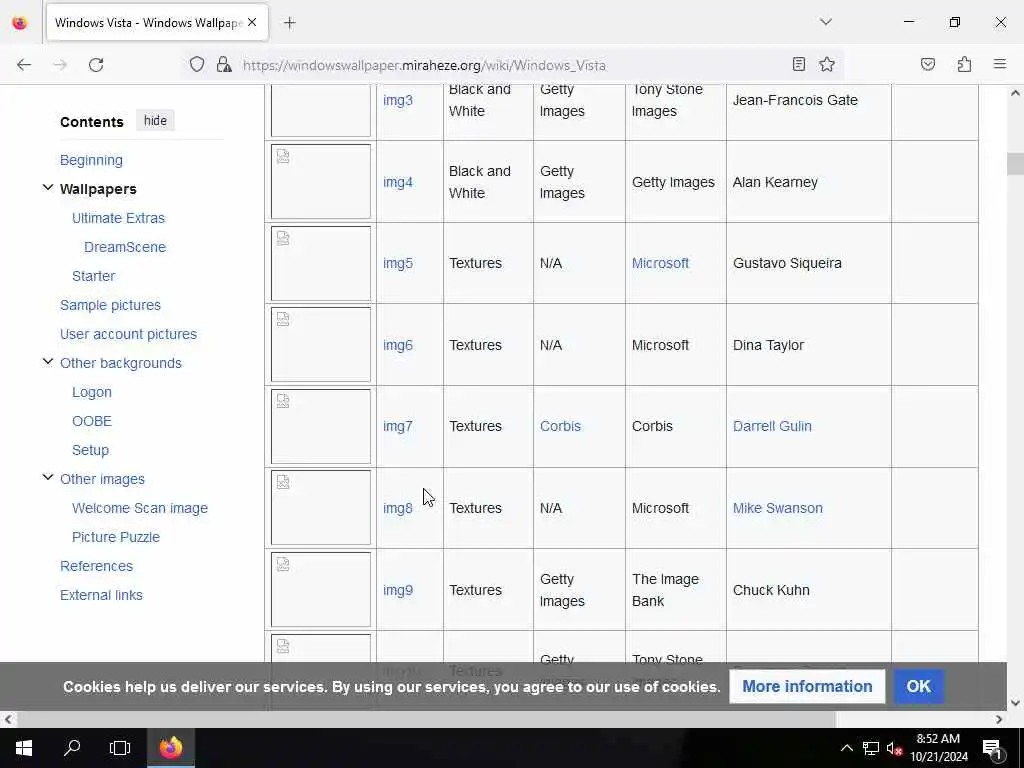Open the Darrell Gulin link
The width and height of the screenshot is (1024, 768).
772,426
